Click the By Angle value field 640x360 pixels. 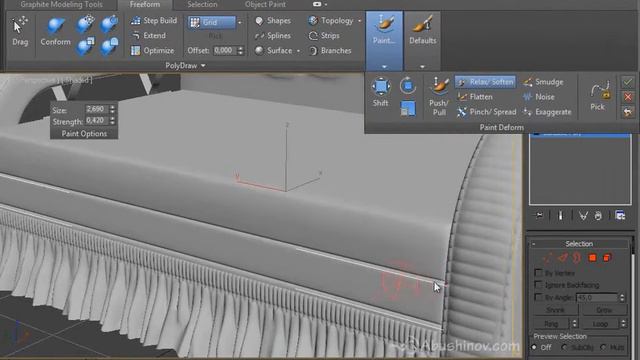[x=596, y=298]
